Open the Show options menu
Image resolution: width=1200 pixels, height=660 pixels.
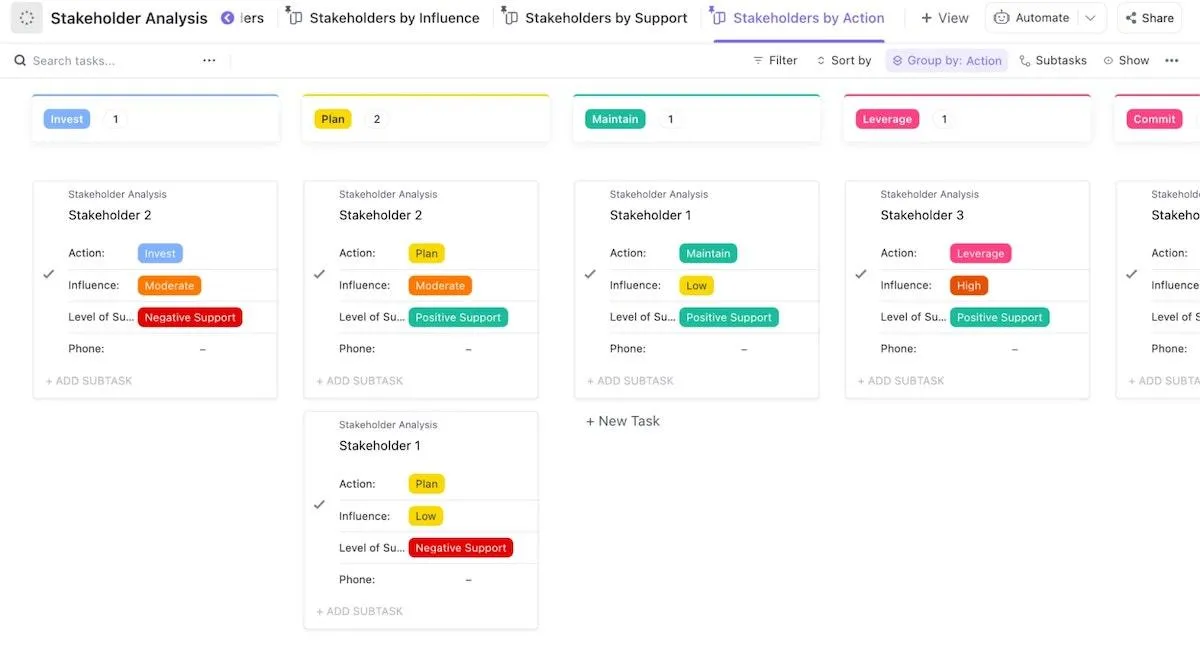(x=1126, y=61)
